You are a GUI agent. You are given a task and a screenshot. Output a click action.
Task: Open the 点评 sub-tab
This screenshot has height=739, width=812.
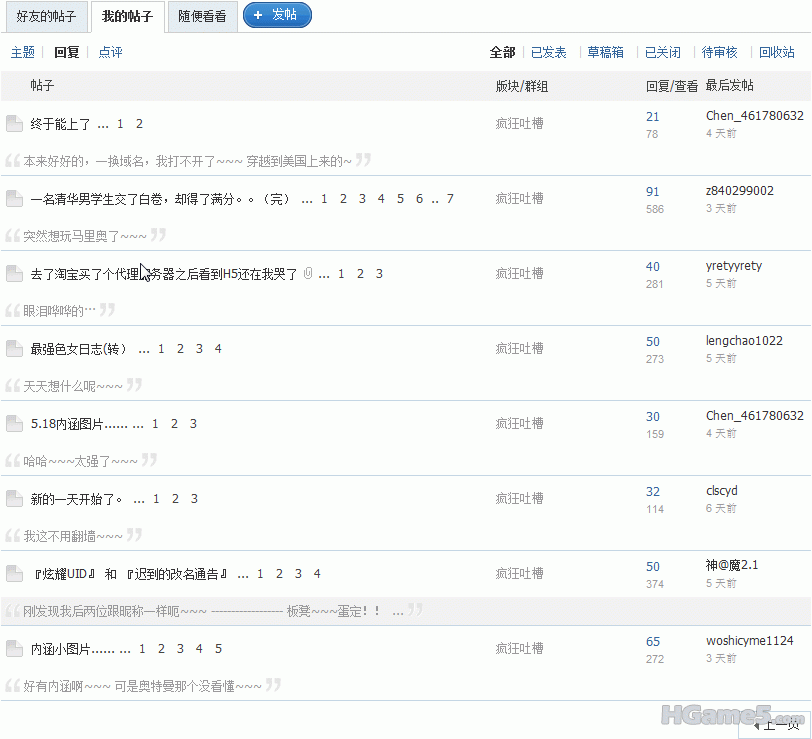point(110,52)
